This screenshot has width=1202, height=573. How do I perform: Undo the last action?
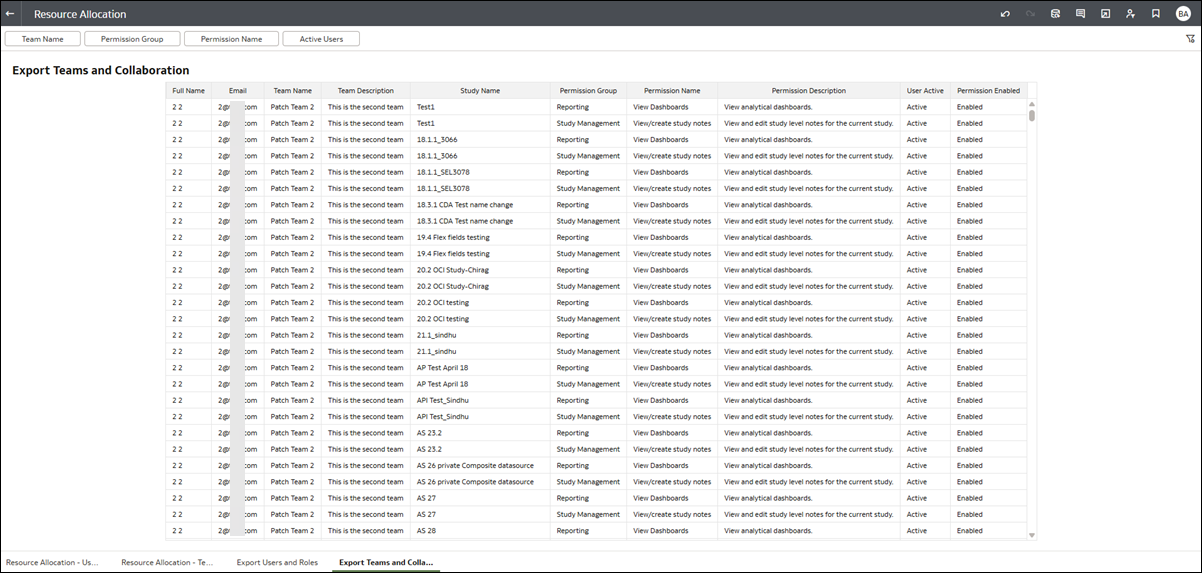pos(1005,14)
